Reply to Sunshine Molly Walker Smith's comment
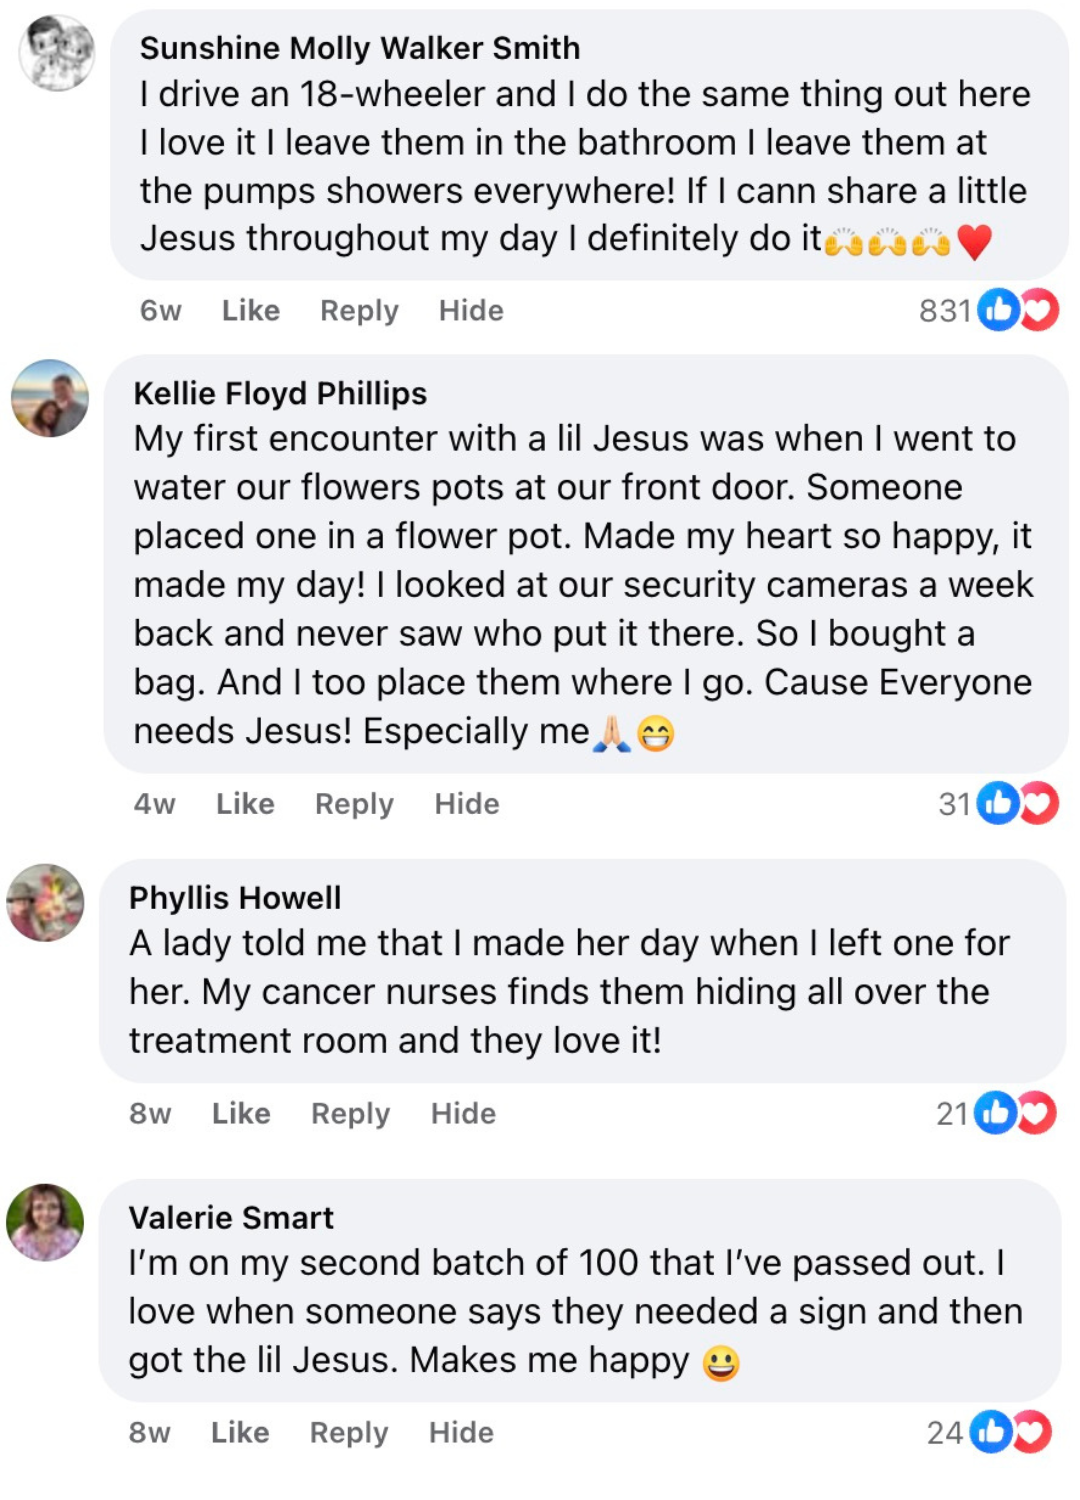The image size is (1080, 1500). click(x=359, y=311)
